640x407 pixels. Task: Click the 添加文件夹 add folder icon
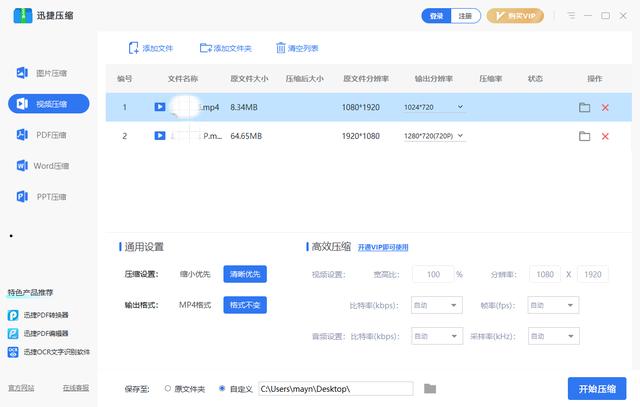click(206, 48)
